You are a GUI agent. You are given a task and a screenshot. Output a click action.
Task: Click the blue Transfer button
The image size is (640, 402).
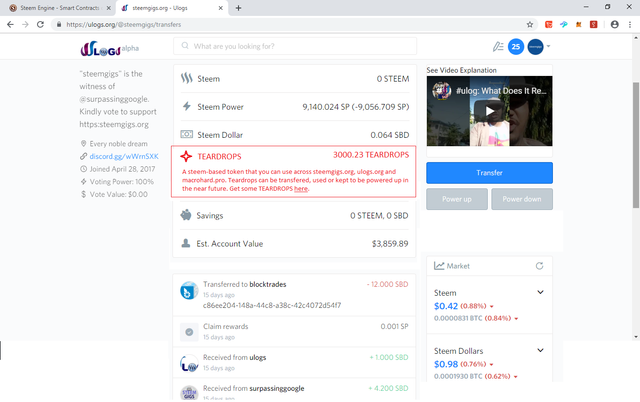click(x=489, y=173)
